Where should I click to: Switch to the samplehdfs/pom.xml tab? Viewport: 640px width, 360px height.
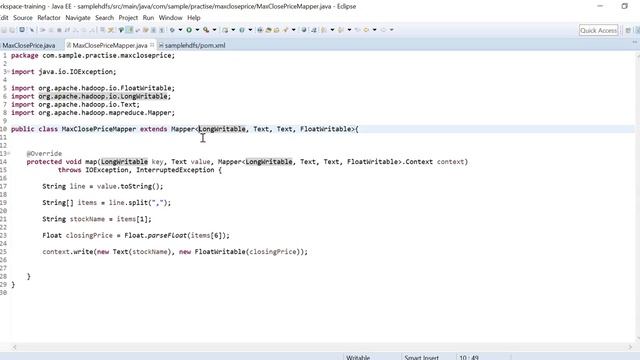tap(191, 45)
